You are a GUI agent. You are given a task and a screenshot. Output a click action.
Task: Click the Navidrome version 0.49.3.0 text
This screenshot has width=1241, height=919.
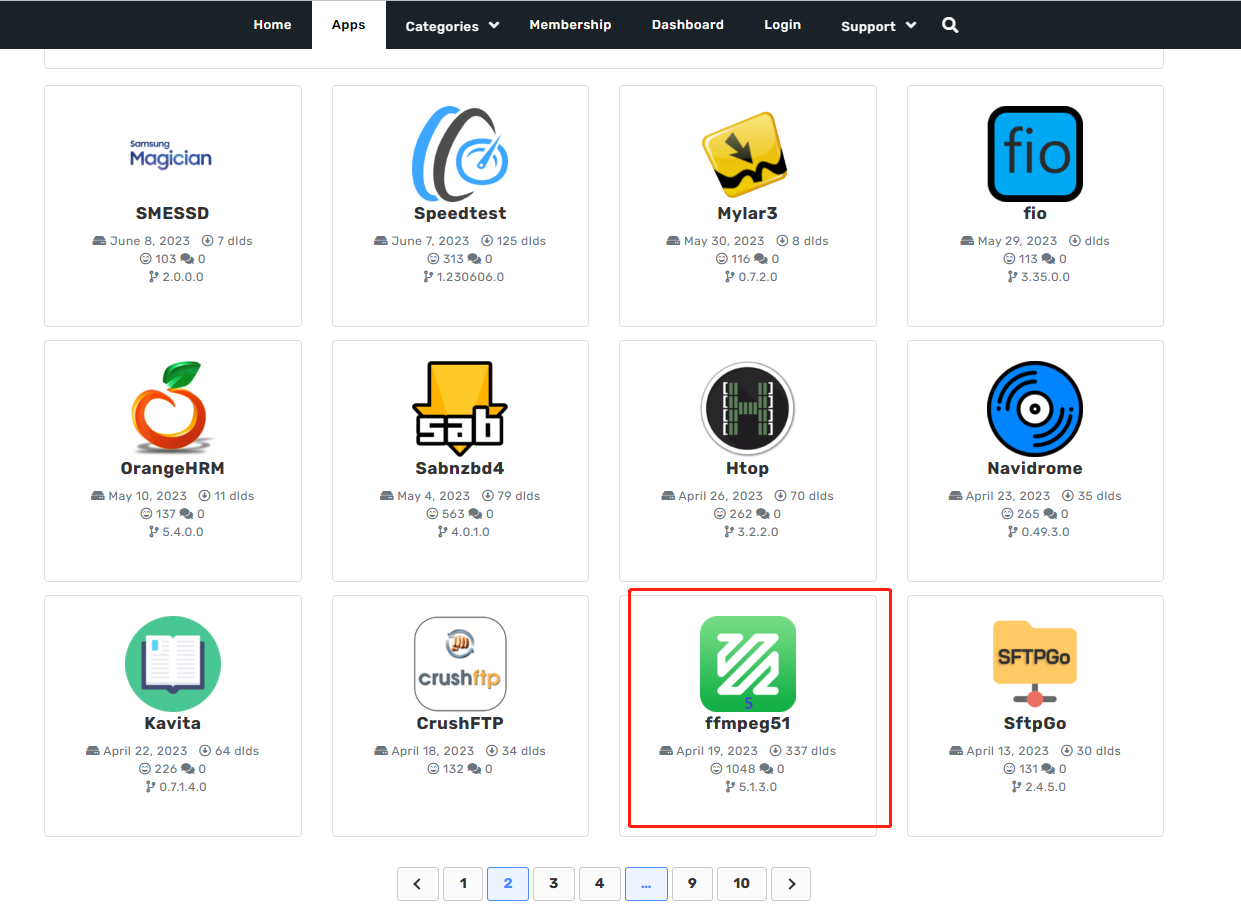(x=1045, y=532)
